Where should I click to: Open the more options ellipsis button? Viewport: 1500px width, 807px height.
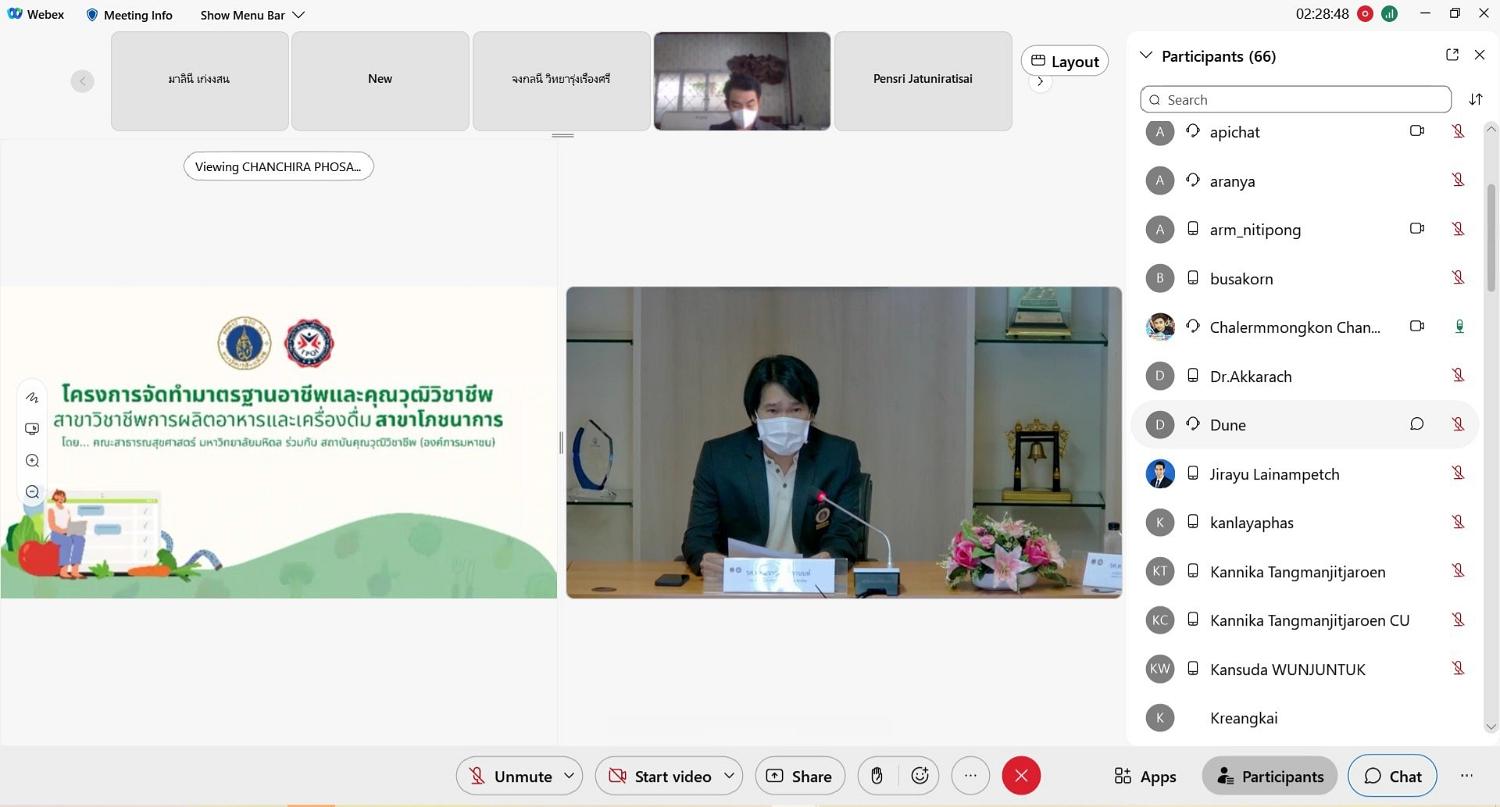tap(970, 776)
